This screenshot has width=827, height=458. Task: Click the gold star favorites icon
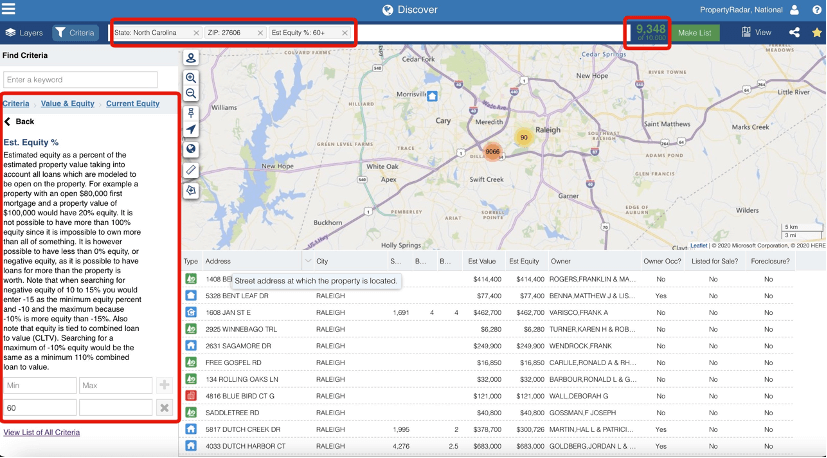click(816, 32)
